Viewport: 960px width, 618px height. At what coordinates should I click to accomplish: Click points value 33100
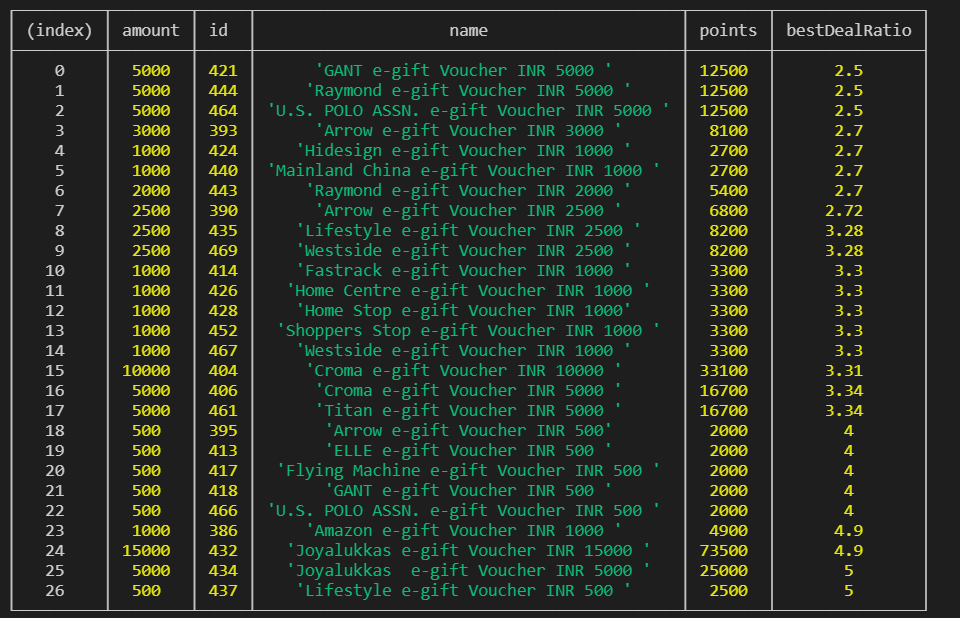tap(724, 371)
